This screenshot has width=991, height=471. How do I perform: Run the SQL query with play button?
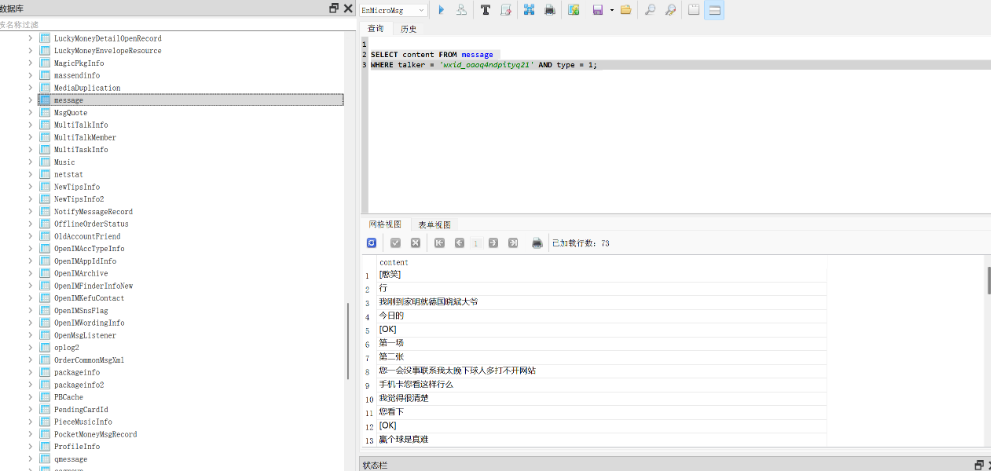tap(441, 10)
